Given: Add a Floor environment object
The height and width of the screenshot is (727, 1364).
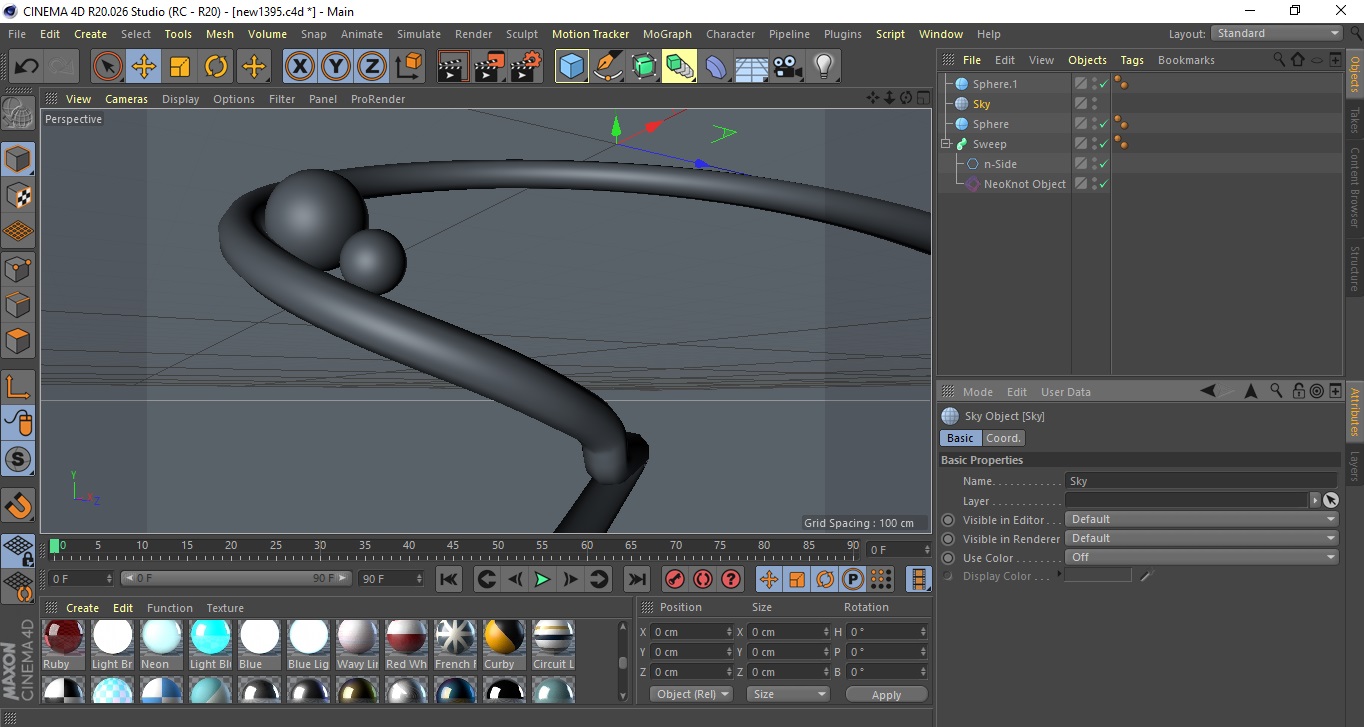Looking at the screenshot, I should pyautogui.click(x=752, y=67).
